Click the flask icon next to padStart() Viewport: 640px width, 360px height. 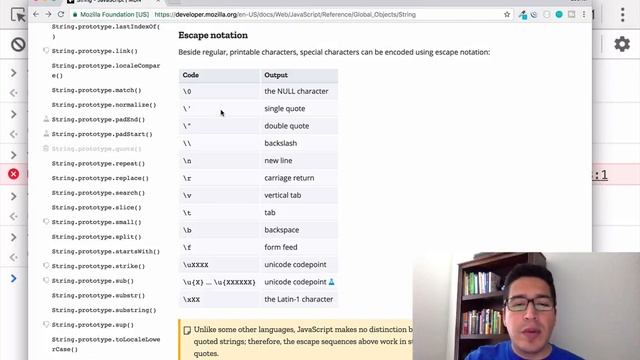point(46,134)
